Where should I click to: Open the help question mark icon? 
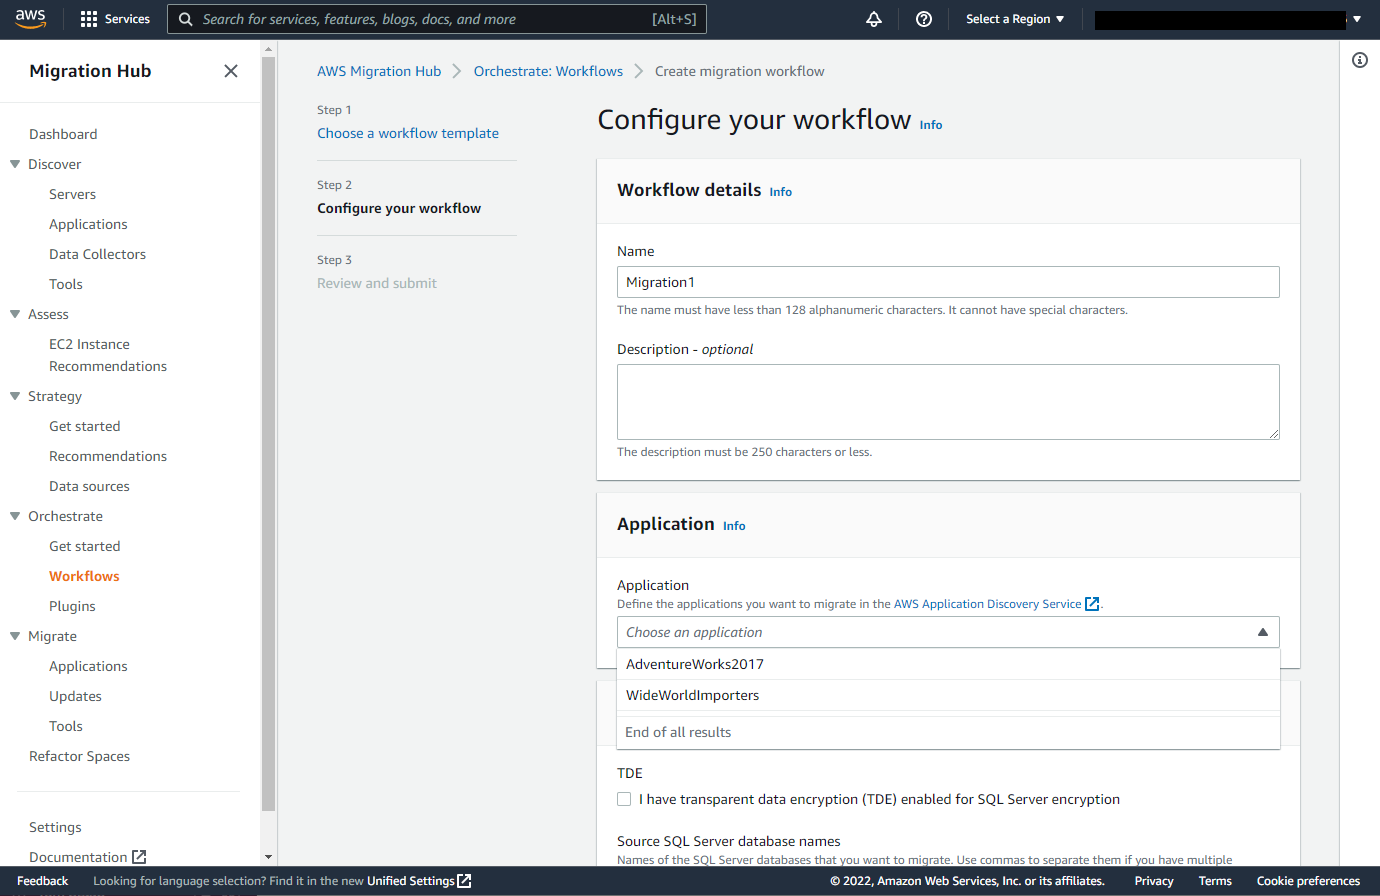[924, 19]
